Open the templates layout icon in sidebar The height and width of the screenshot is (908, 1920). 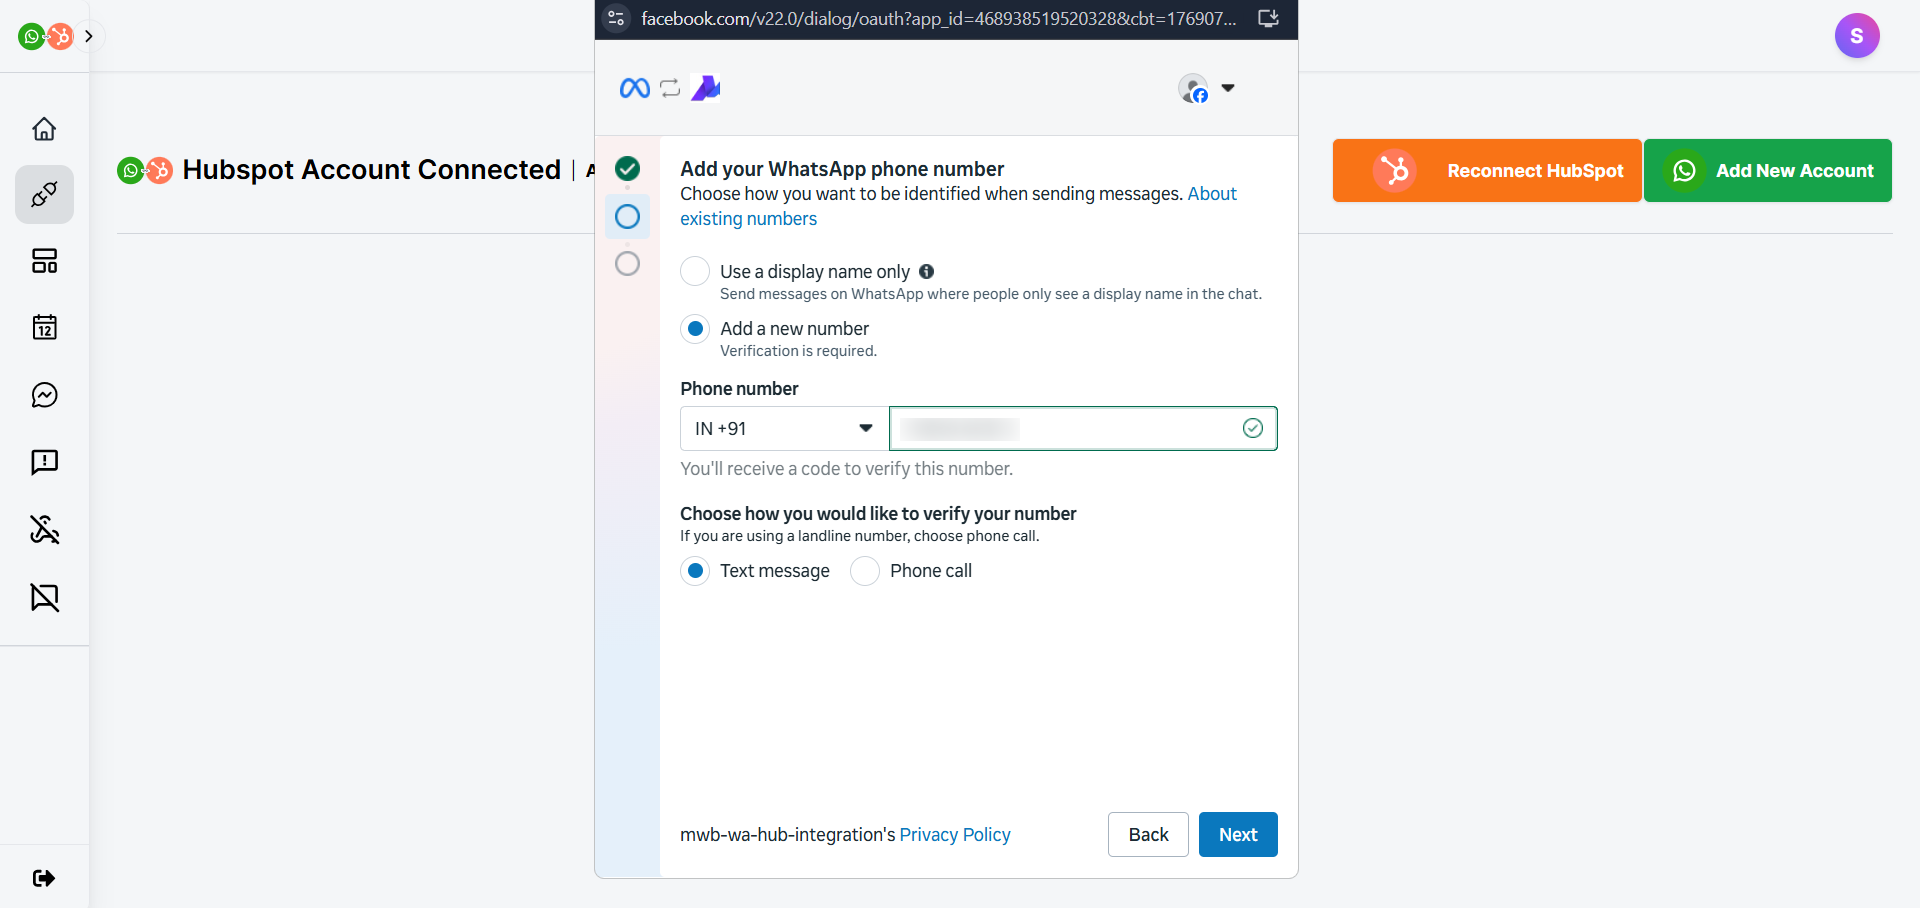44,261
